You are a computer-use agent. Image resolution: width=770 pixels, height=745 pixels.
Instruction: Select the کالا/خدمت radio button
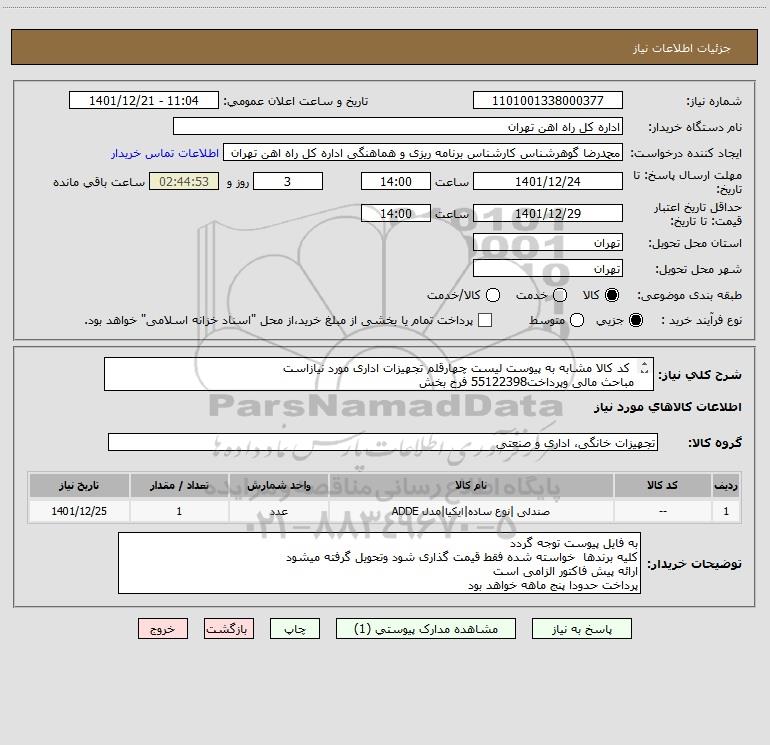click(493, 295)
